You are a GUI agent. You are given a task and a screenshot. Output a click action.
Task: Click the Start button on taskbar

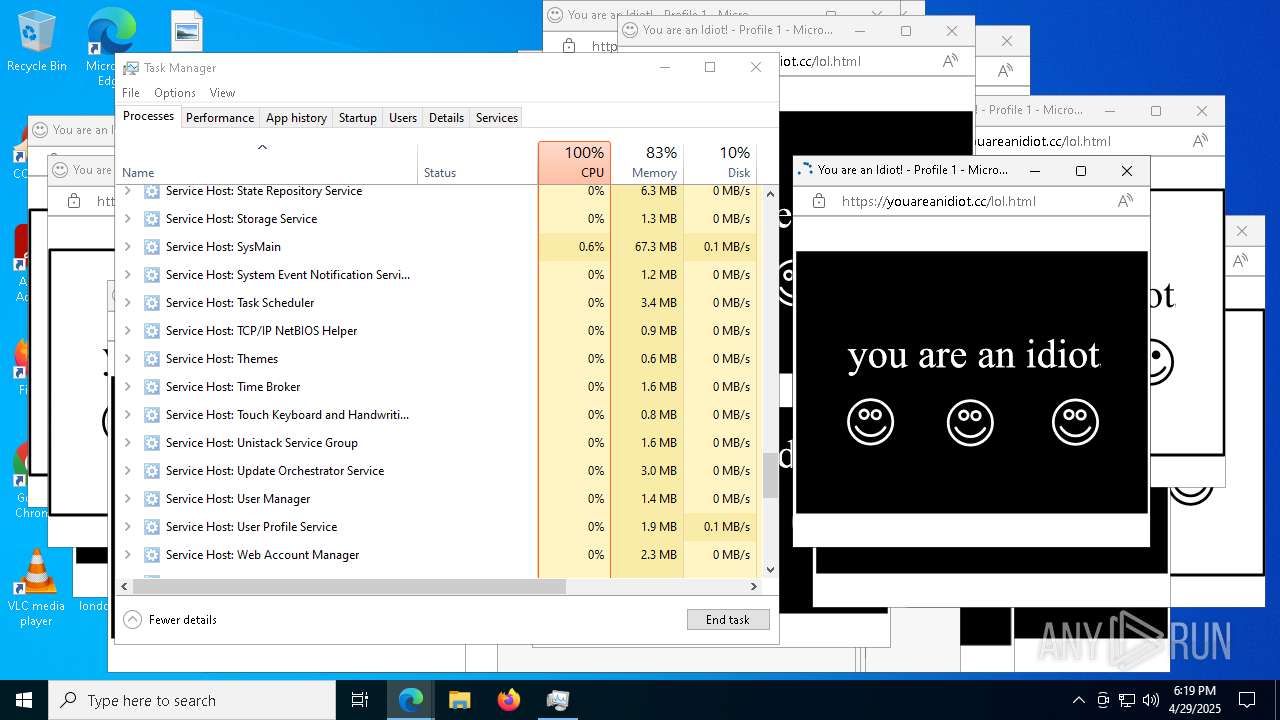point(24,700)
